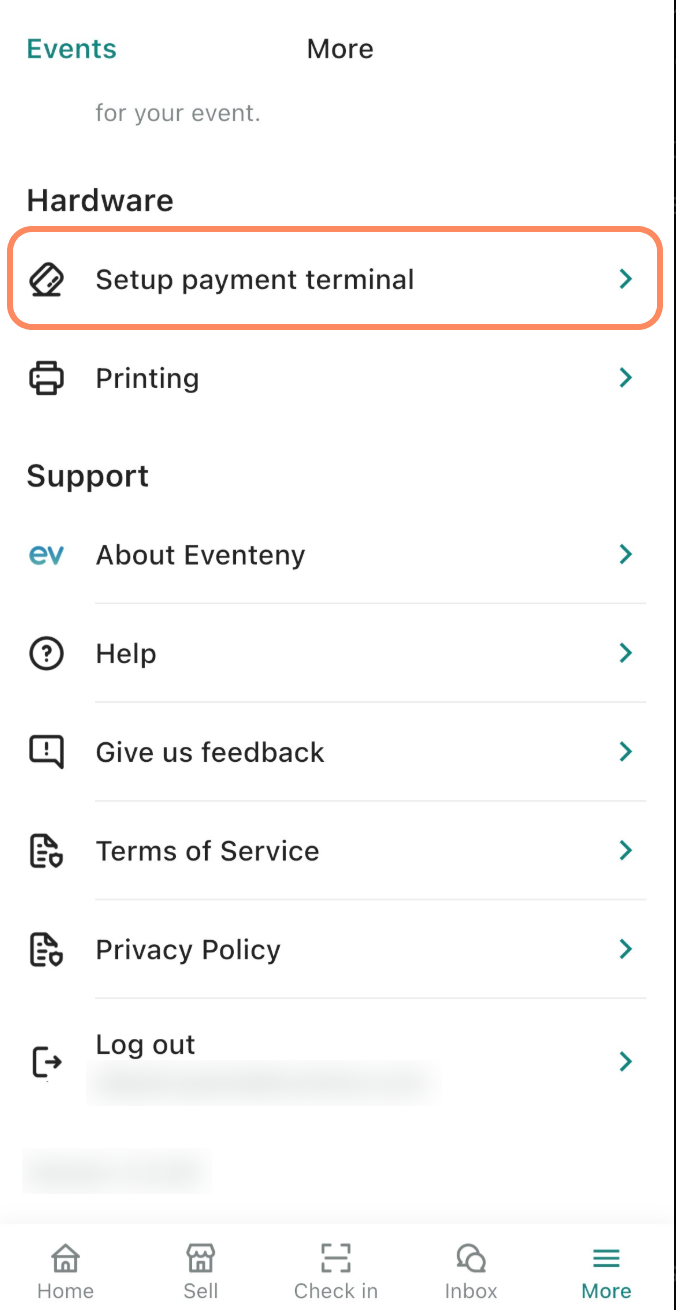This screenshot has height=1310, width=676.
Task: Go to the Check in tab
Action: (336, 1272)
